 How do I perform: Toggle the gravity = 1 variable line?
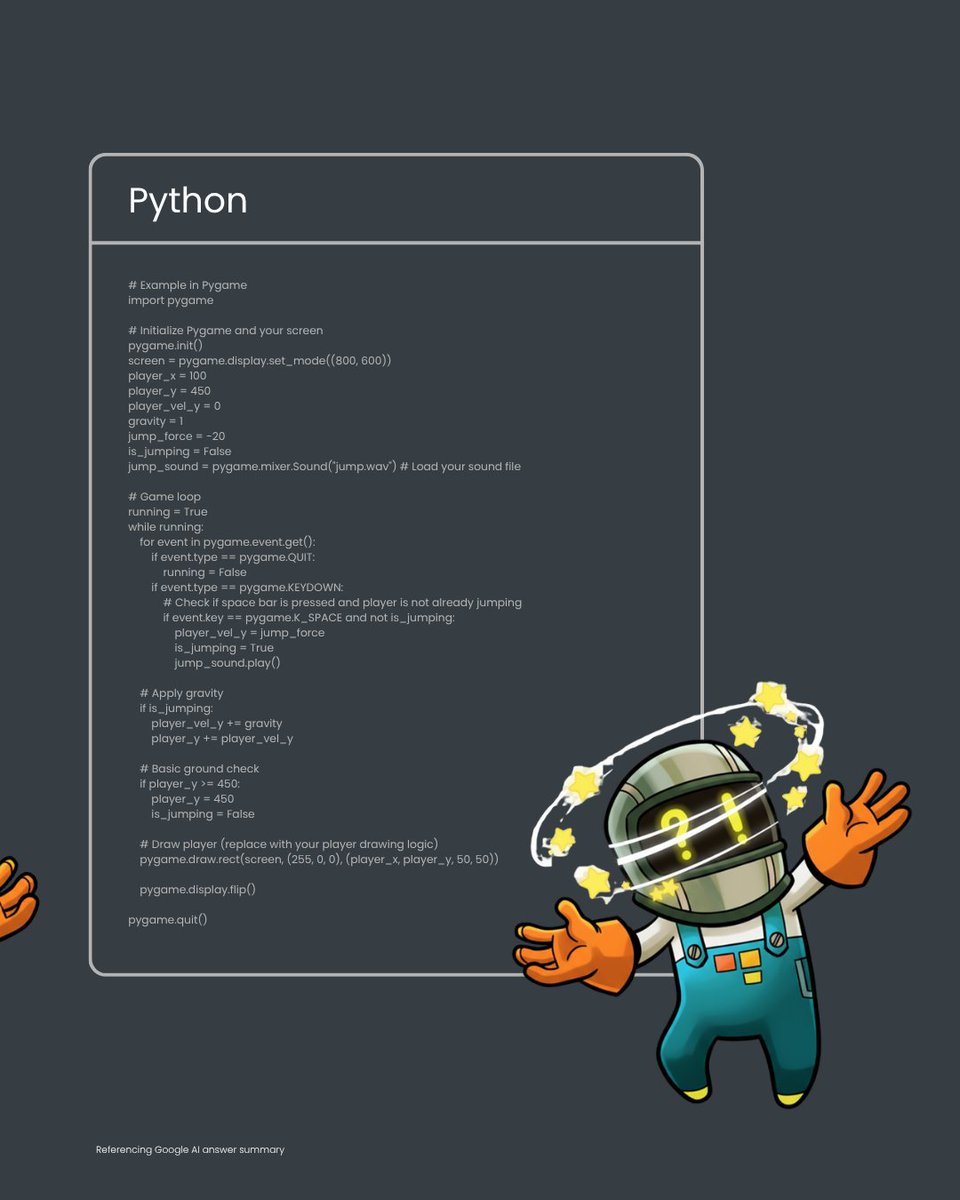tap(155, 421)
